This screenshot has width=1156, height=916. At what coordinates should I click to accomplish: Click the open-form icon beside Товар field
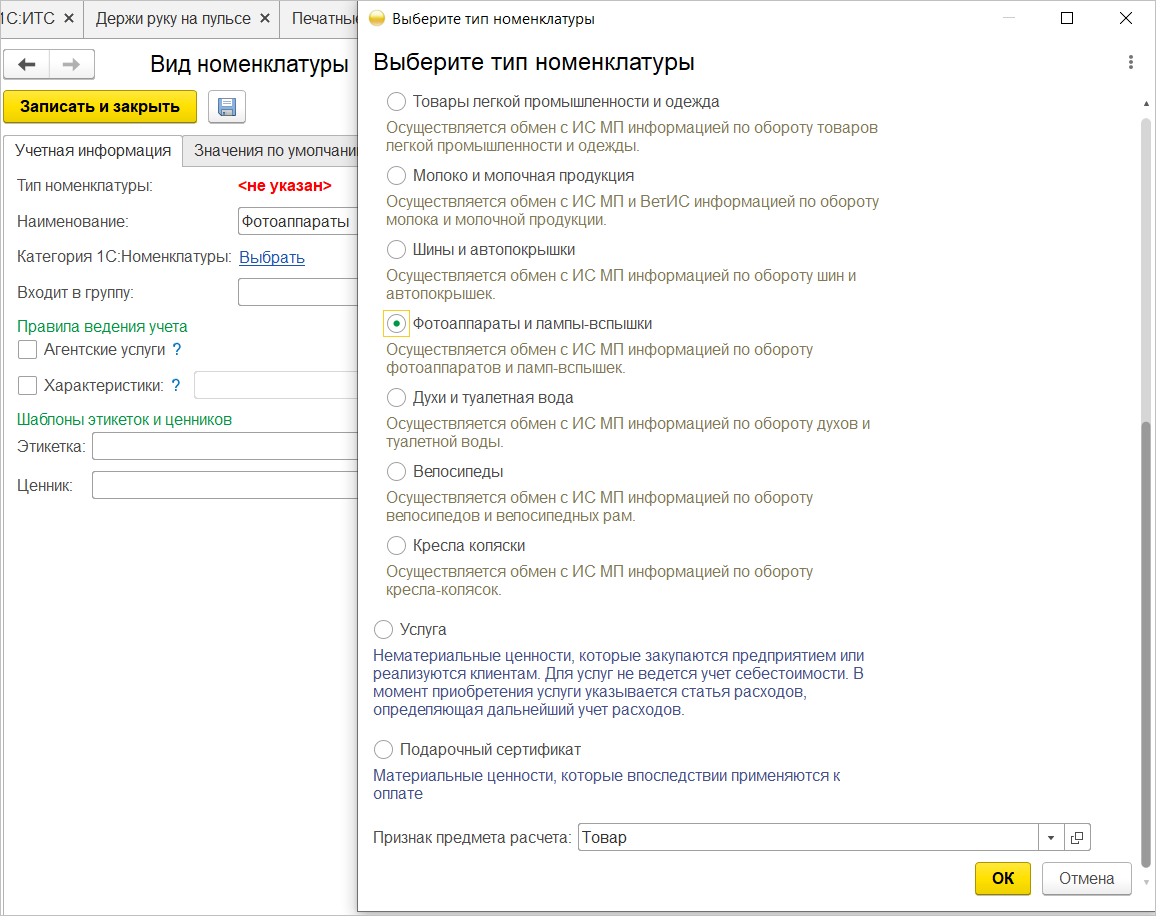pyautogui.click(x=1077, y=837)
